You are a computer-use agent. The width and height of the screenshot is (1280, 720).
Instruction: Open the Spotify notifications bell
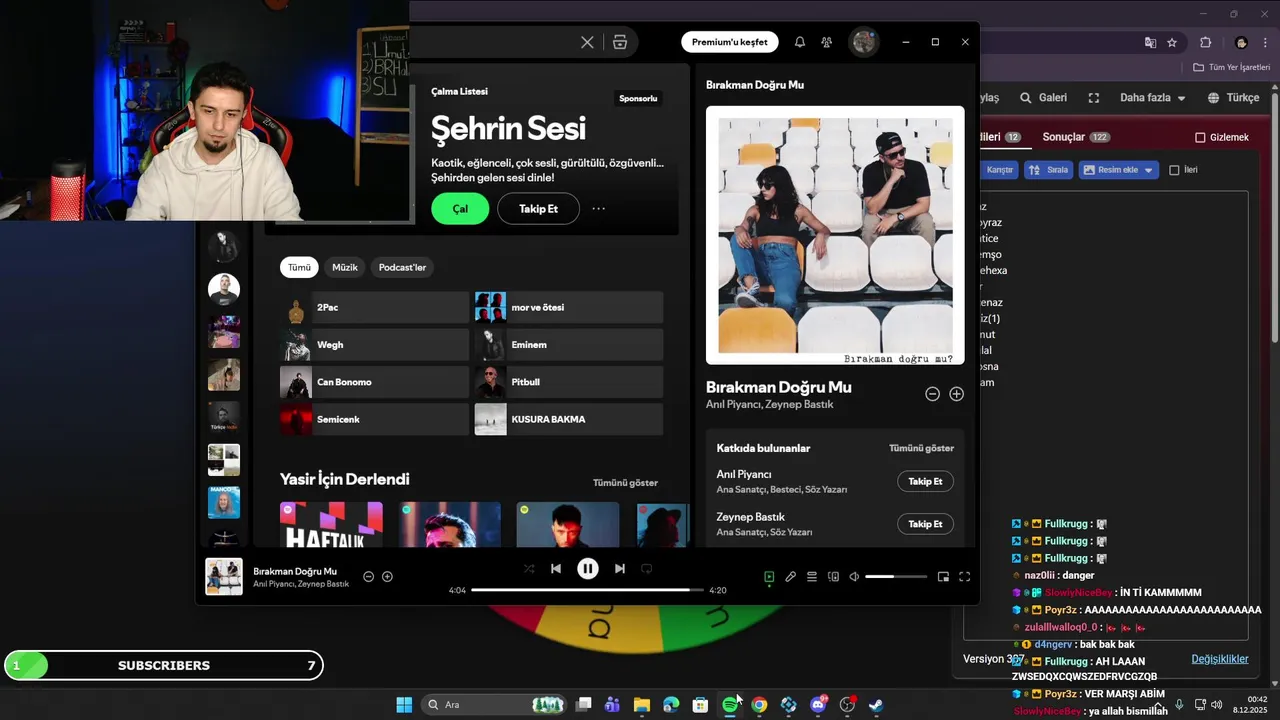[x=800, y=42]
